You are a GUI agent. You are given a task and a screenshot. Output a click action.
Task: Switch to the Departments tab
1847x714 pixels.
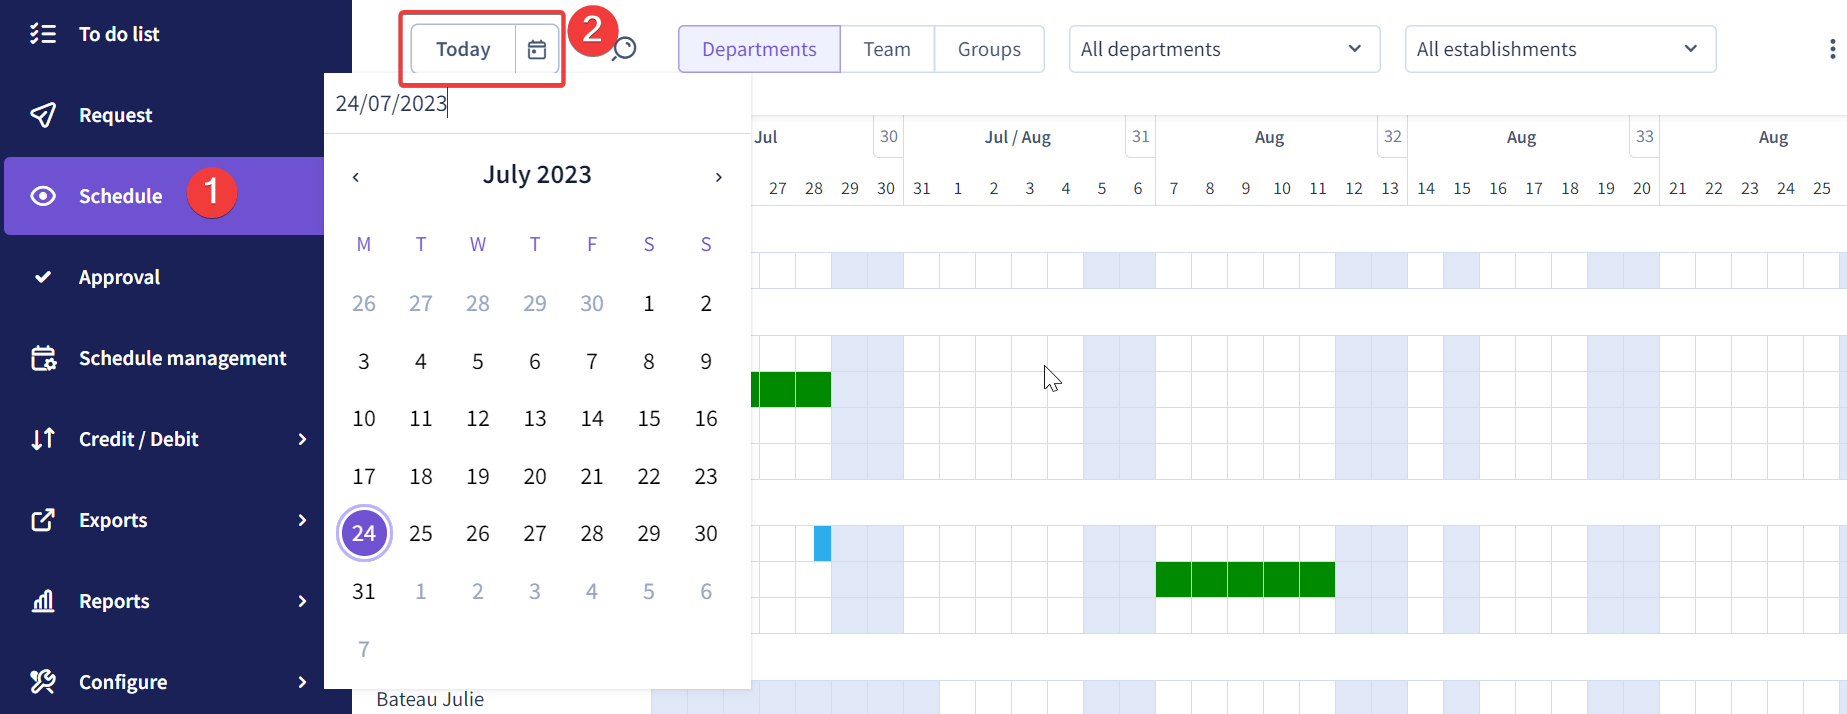click(759, 49)
